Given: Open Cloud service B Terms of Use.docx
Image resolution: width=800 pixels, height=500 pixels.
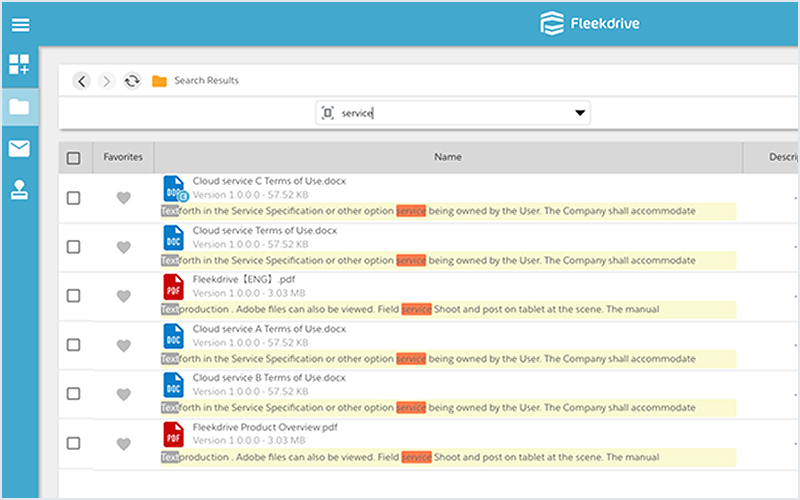Looking at the screenshot, I should 269,378.
